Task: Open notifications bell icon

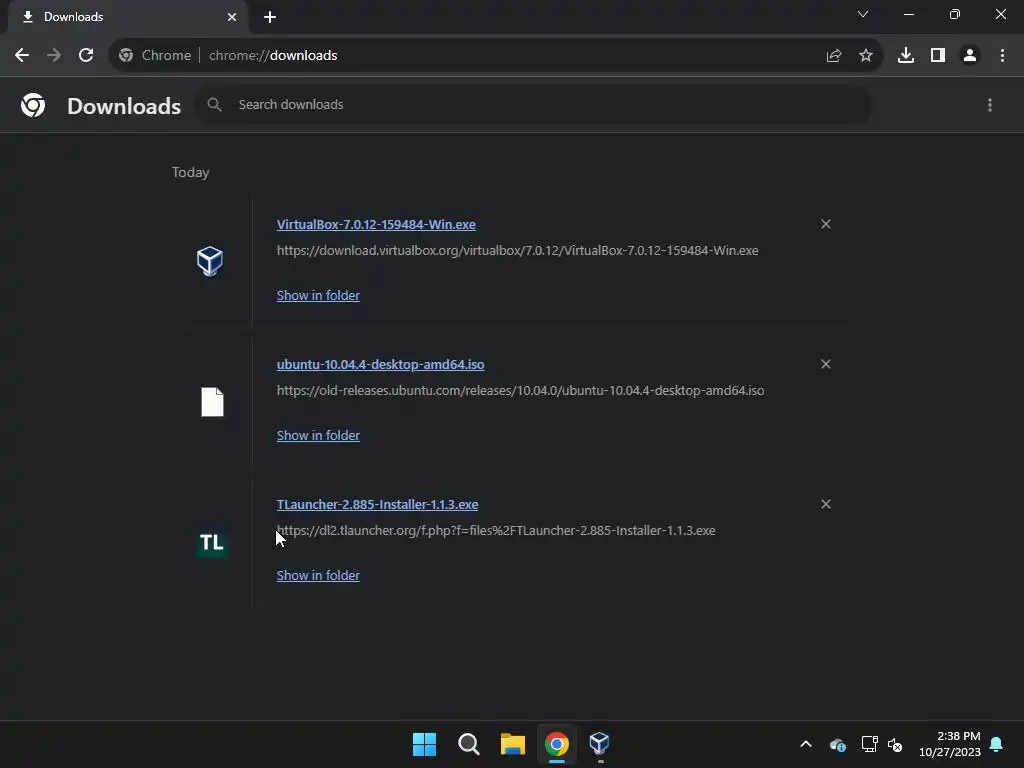Action: (x=997, y=744)
